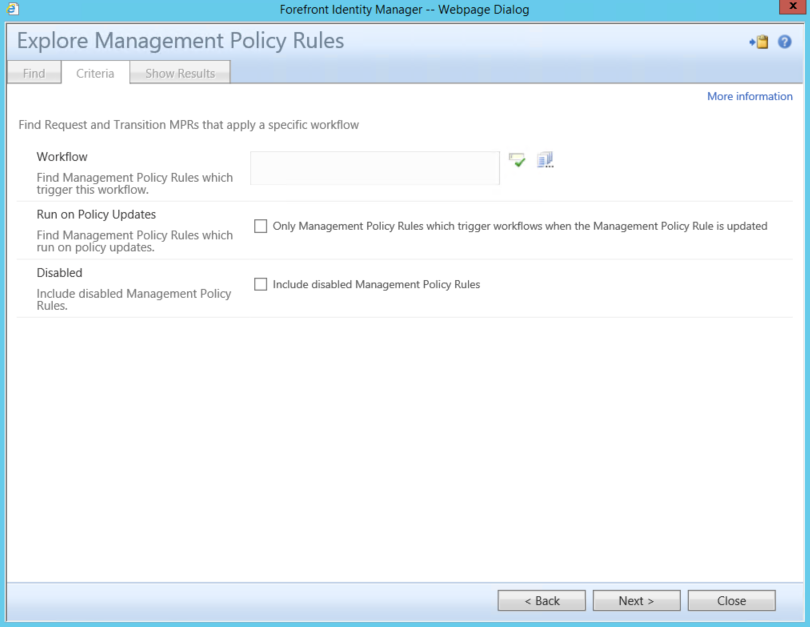Select the Criteria tab
Viewport: 810px width, 627px height.
[95, 73]
